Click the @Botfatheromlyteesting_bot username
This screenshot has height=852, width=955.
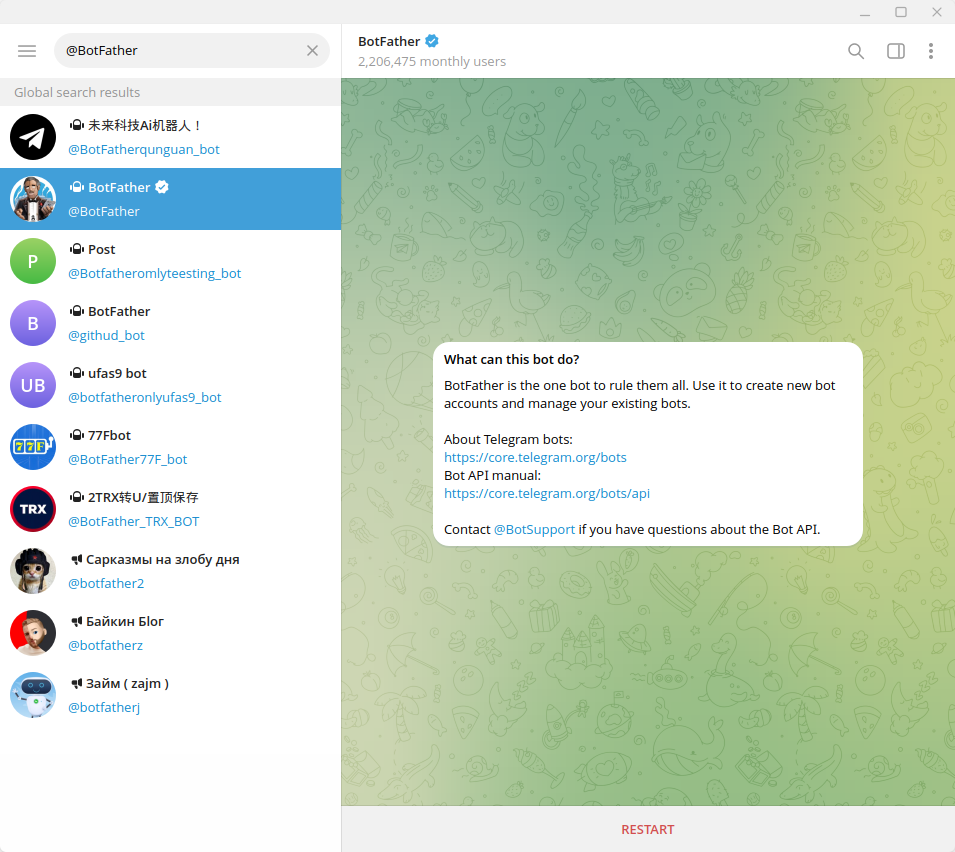tap(155, 273)
